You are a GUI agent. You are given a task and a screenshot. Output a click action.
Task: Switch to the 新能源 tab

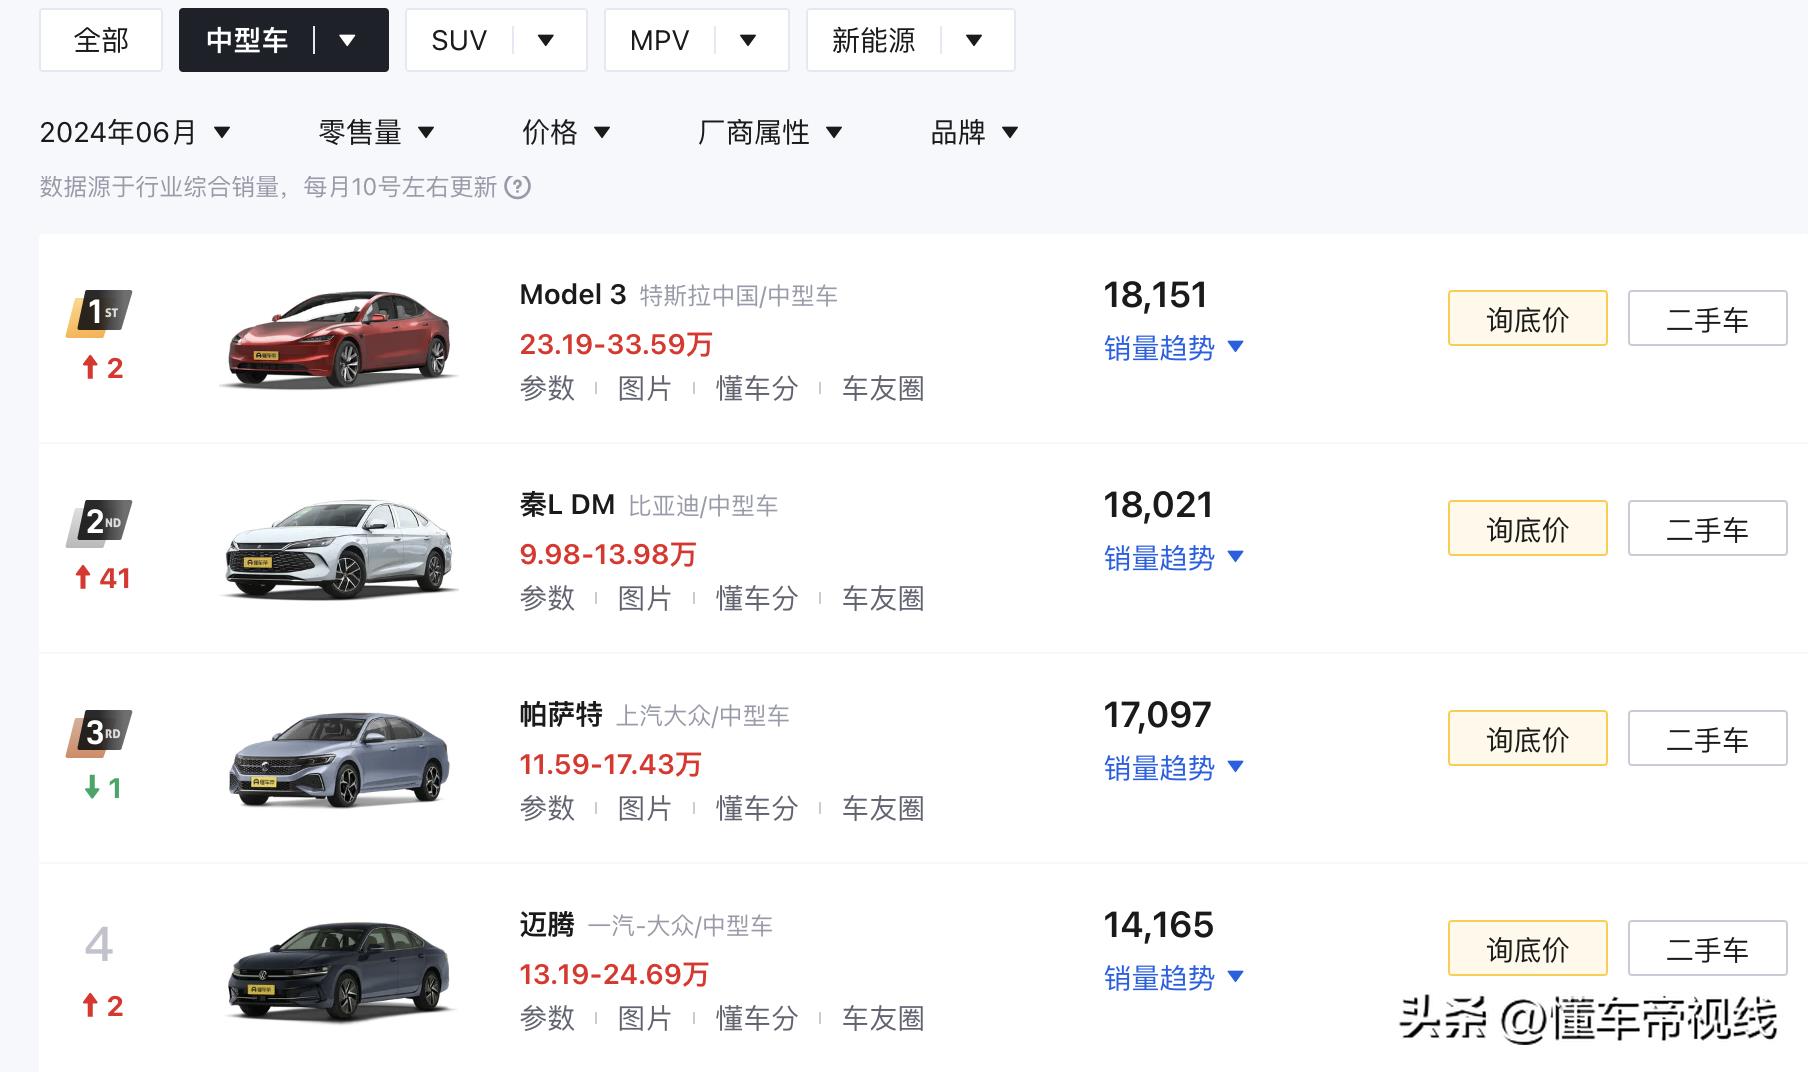click(873, 40)
